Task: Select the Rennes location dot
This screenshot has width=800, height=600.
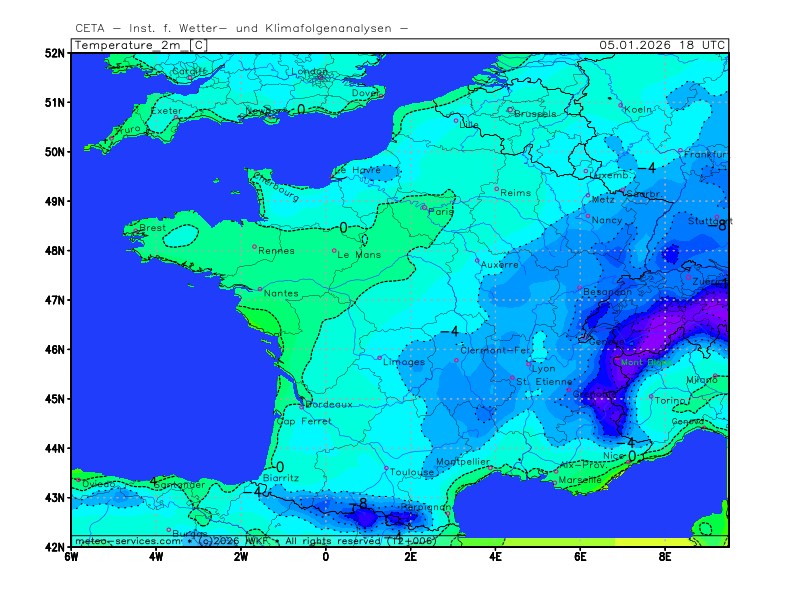Action: click(254, 247)
